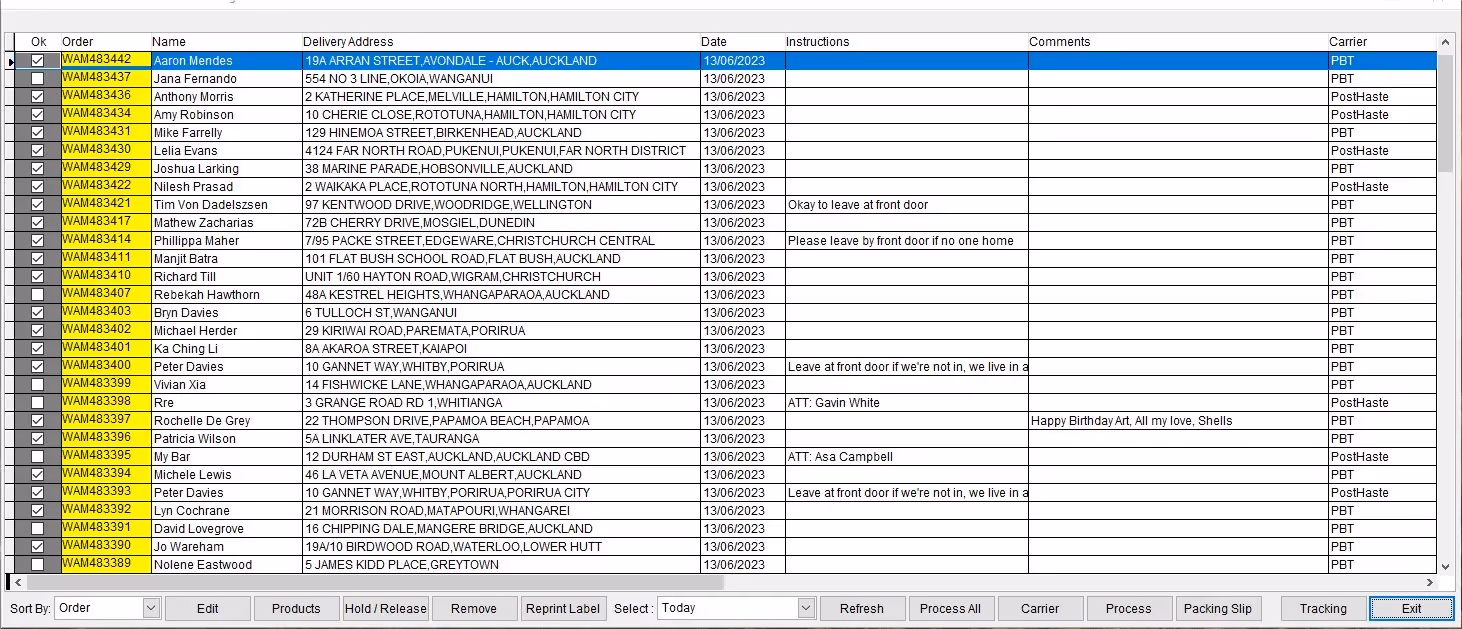Refresh the order list
This screenshot has width=1462, height=629.
(861, 608)
